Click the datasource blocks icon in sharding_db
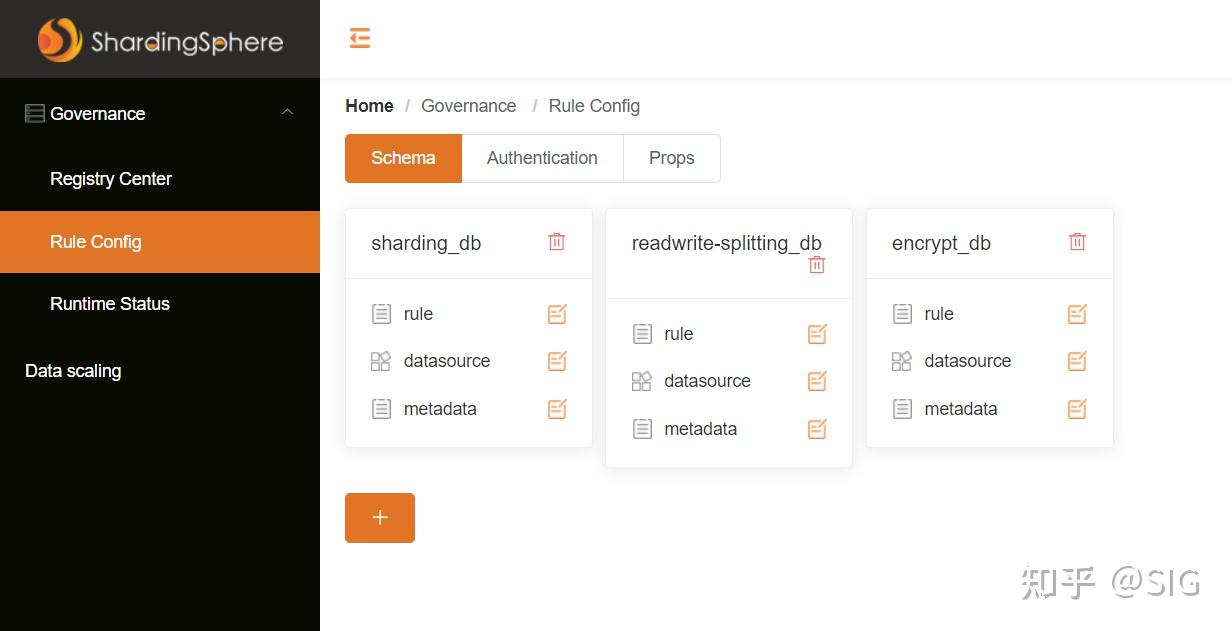 point(381,361)
